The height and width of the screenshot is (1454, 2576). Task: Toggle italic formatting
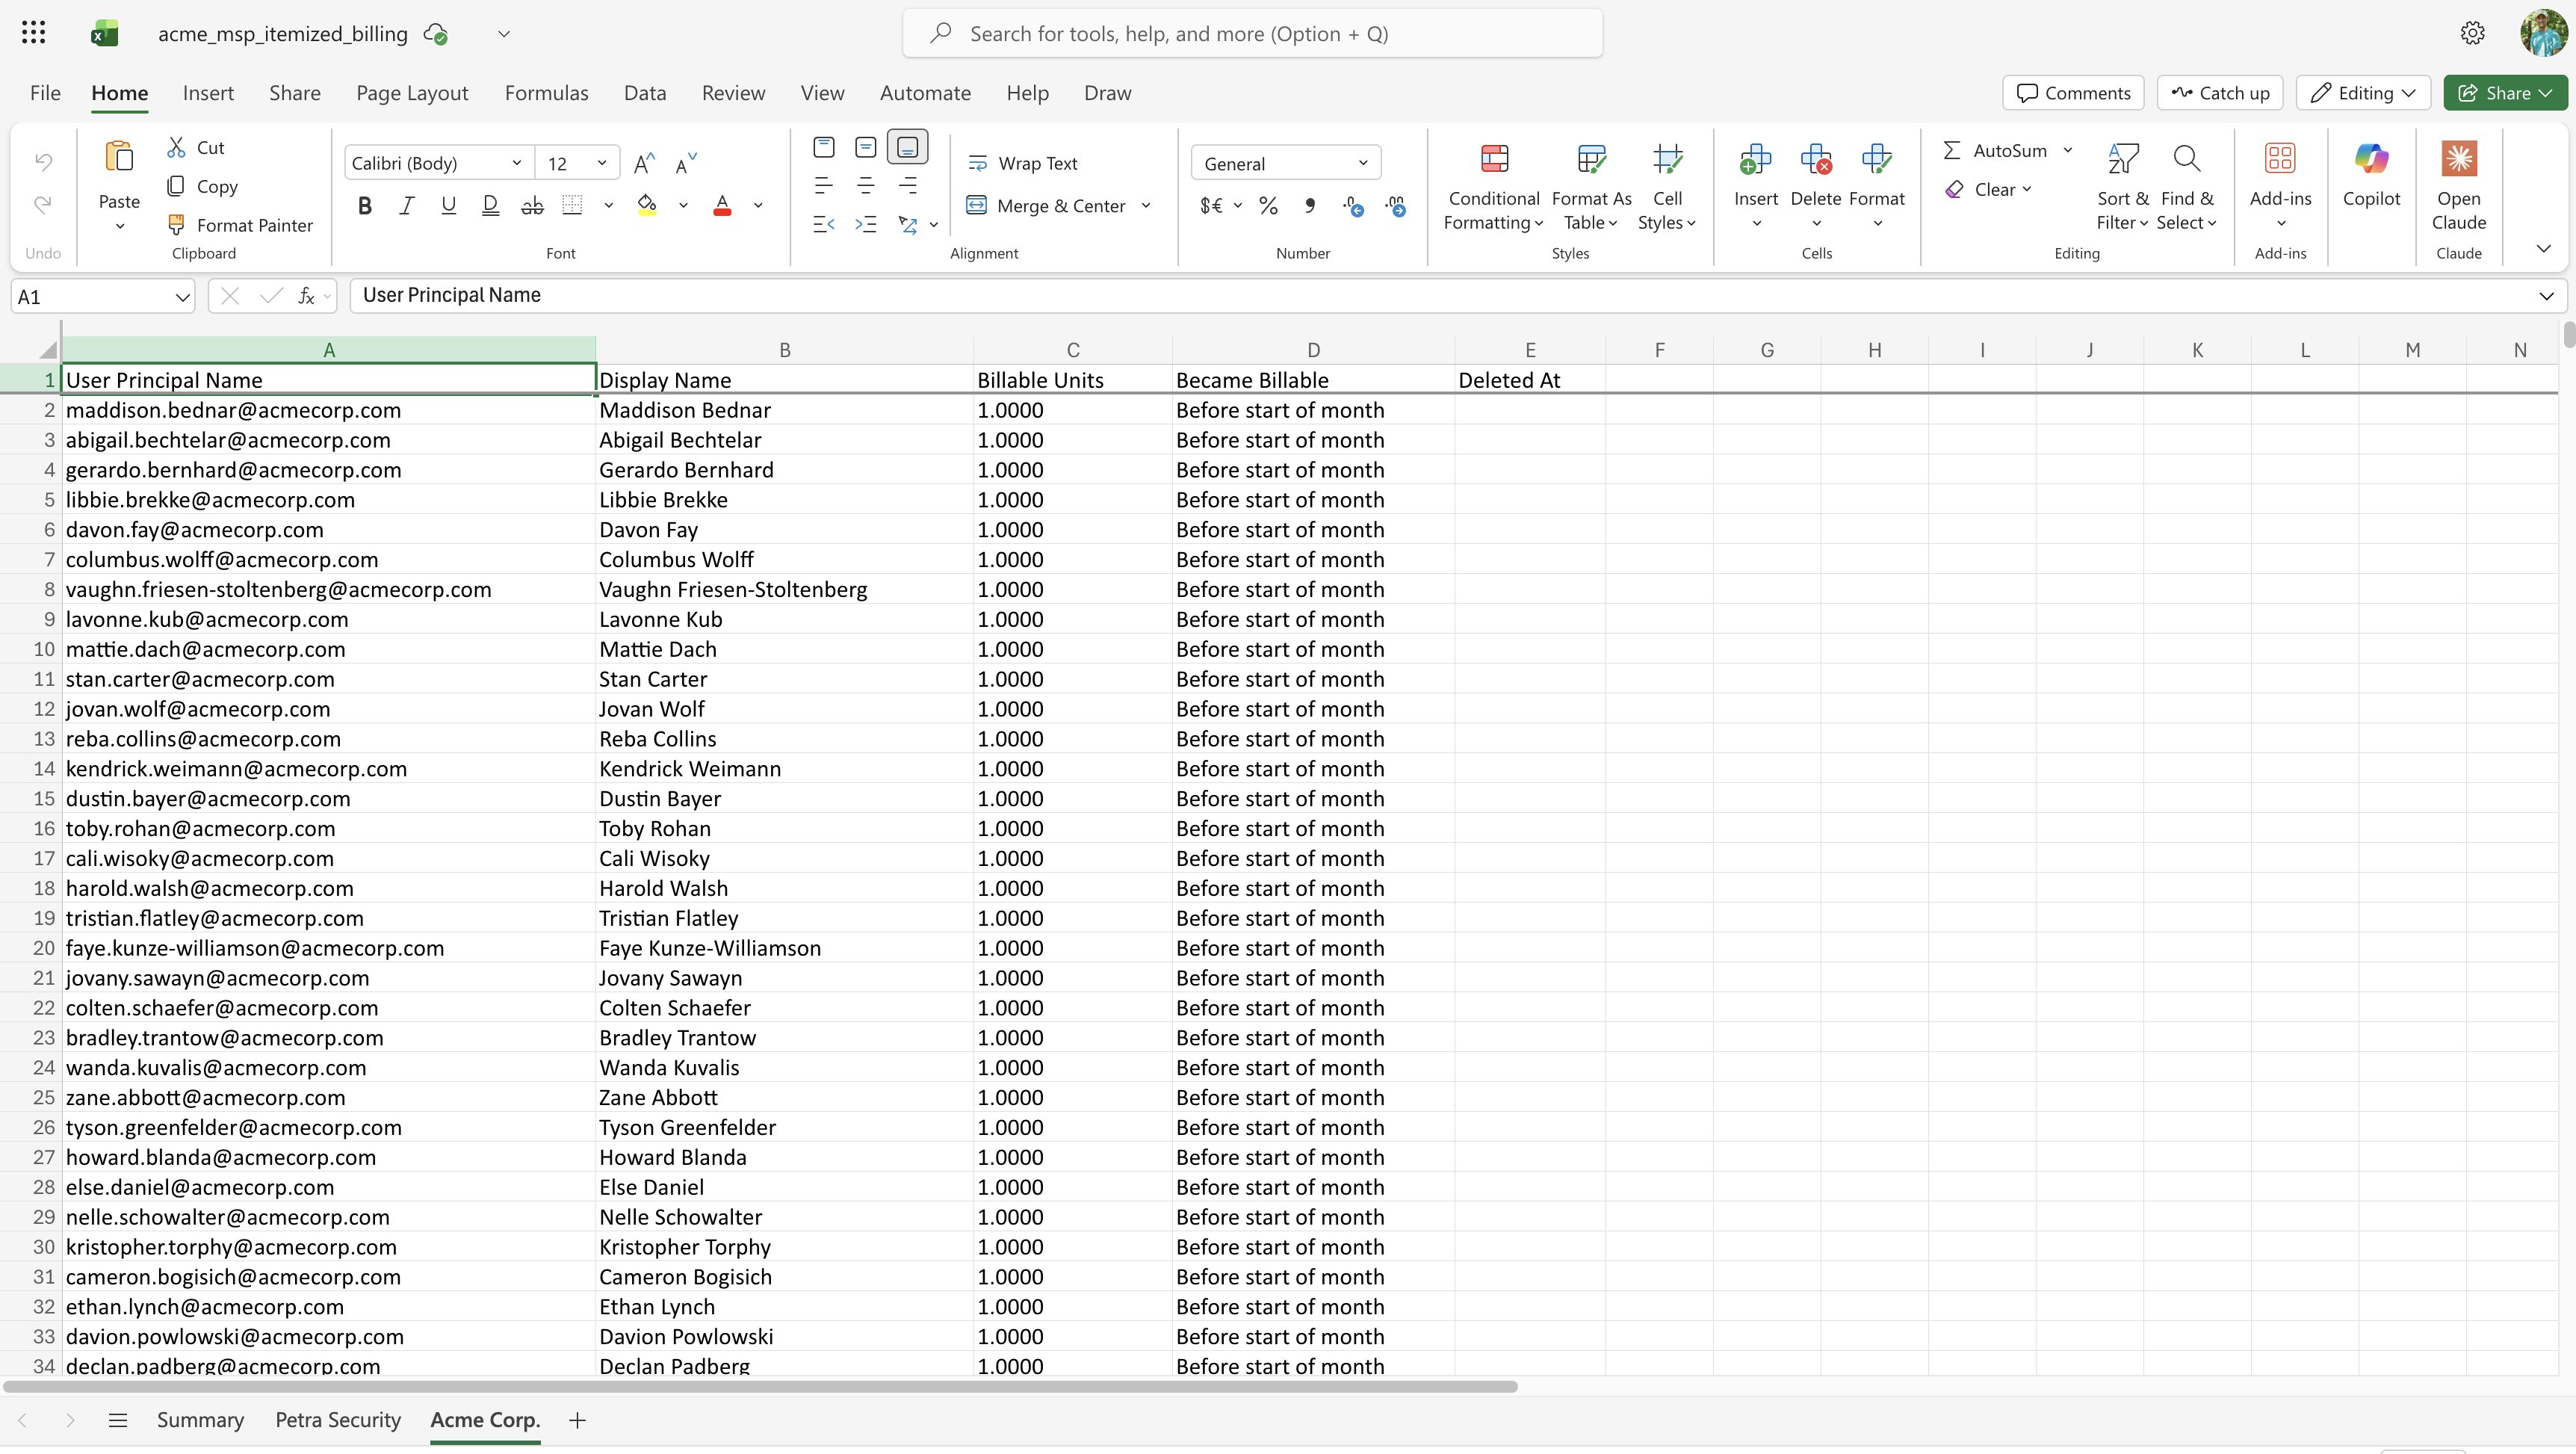pos(406,205)
